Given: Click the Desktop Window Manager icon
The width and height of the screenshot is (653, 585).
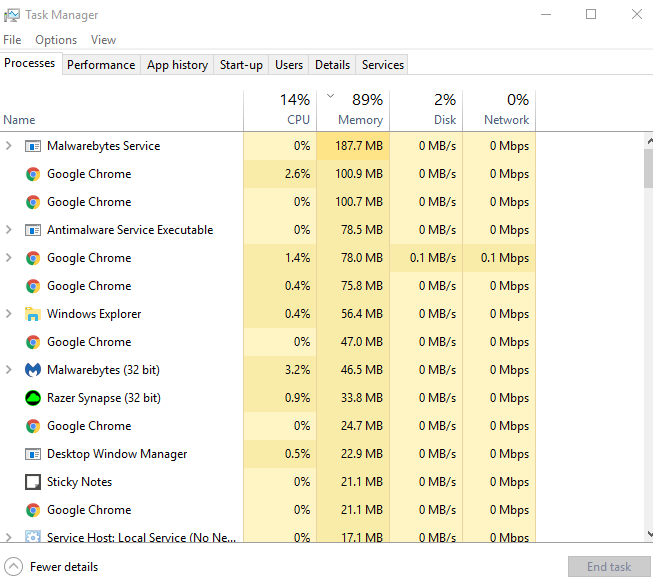Looking at the screenshot, I should click(x=33, y=454).
